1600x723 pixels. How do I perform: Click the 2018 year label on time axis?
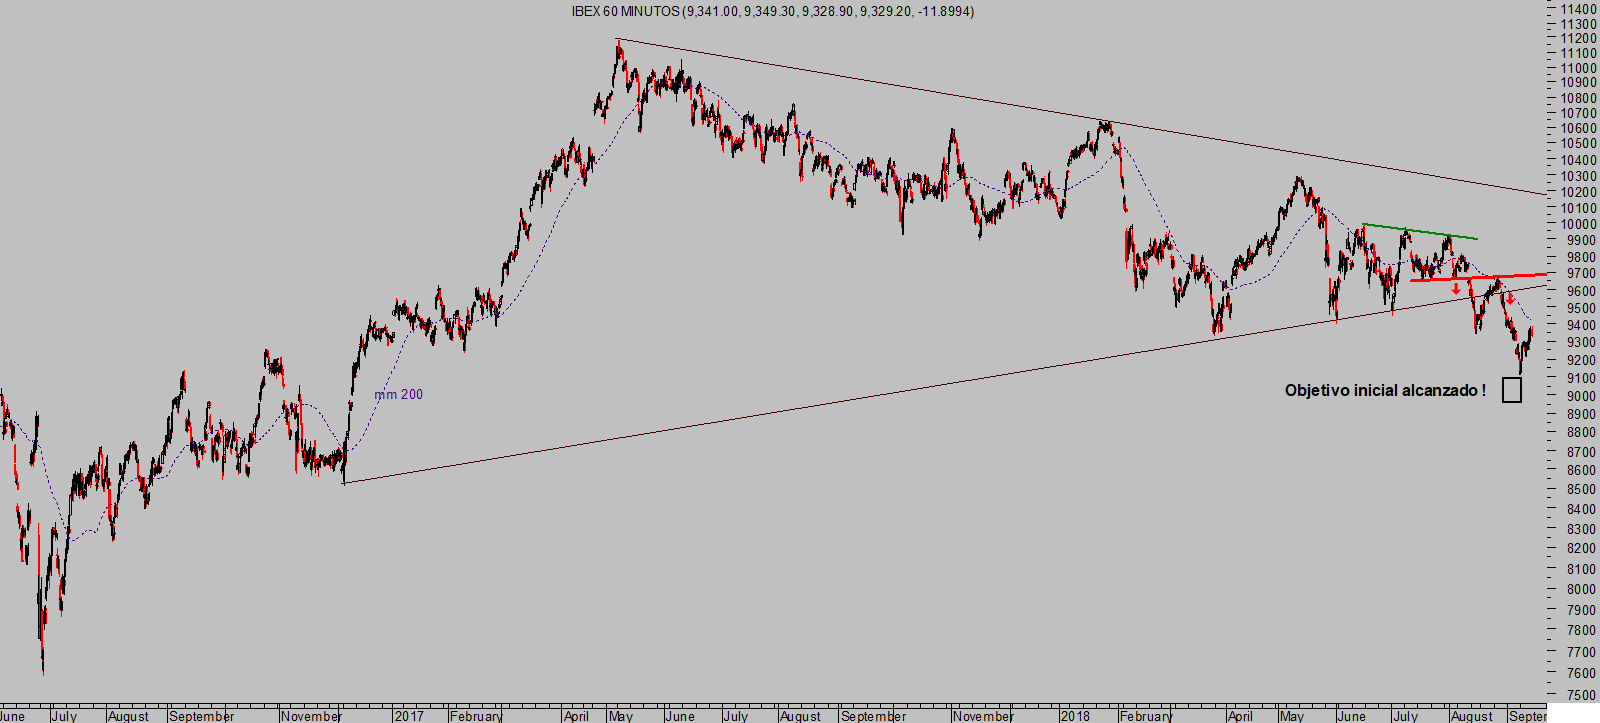[x=1075, y=716]
